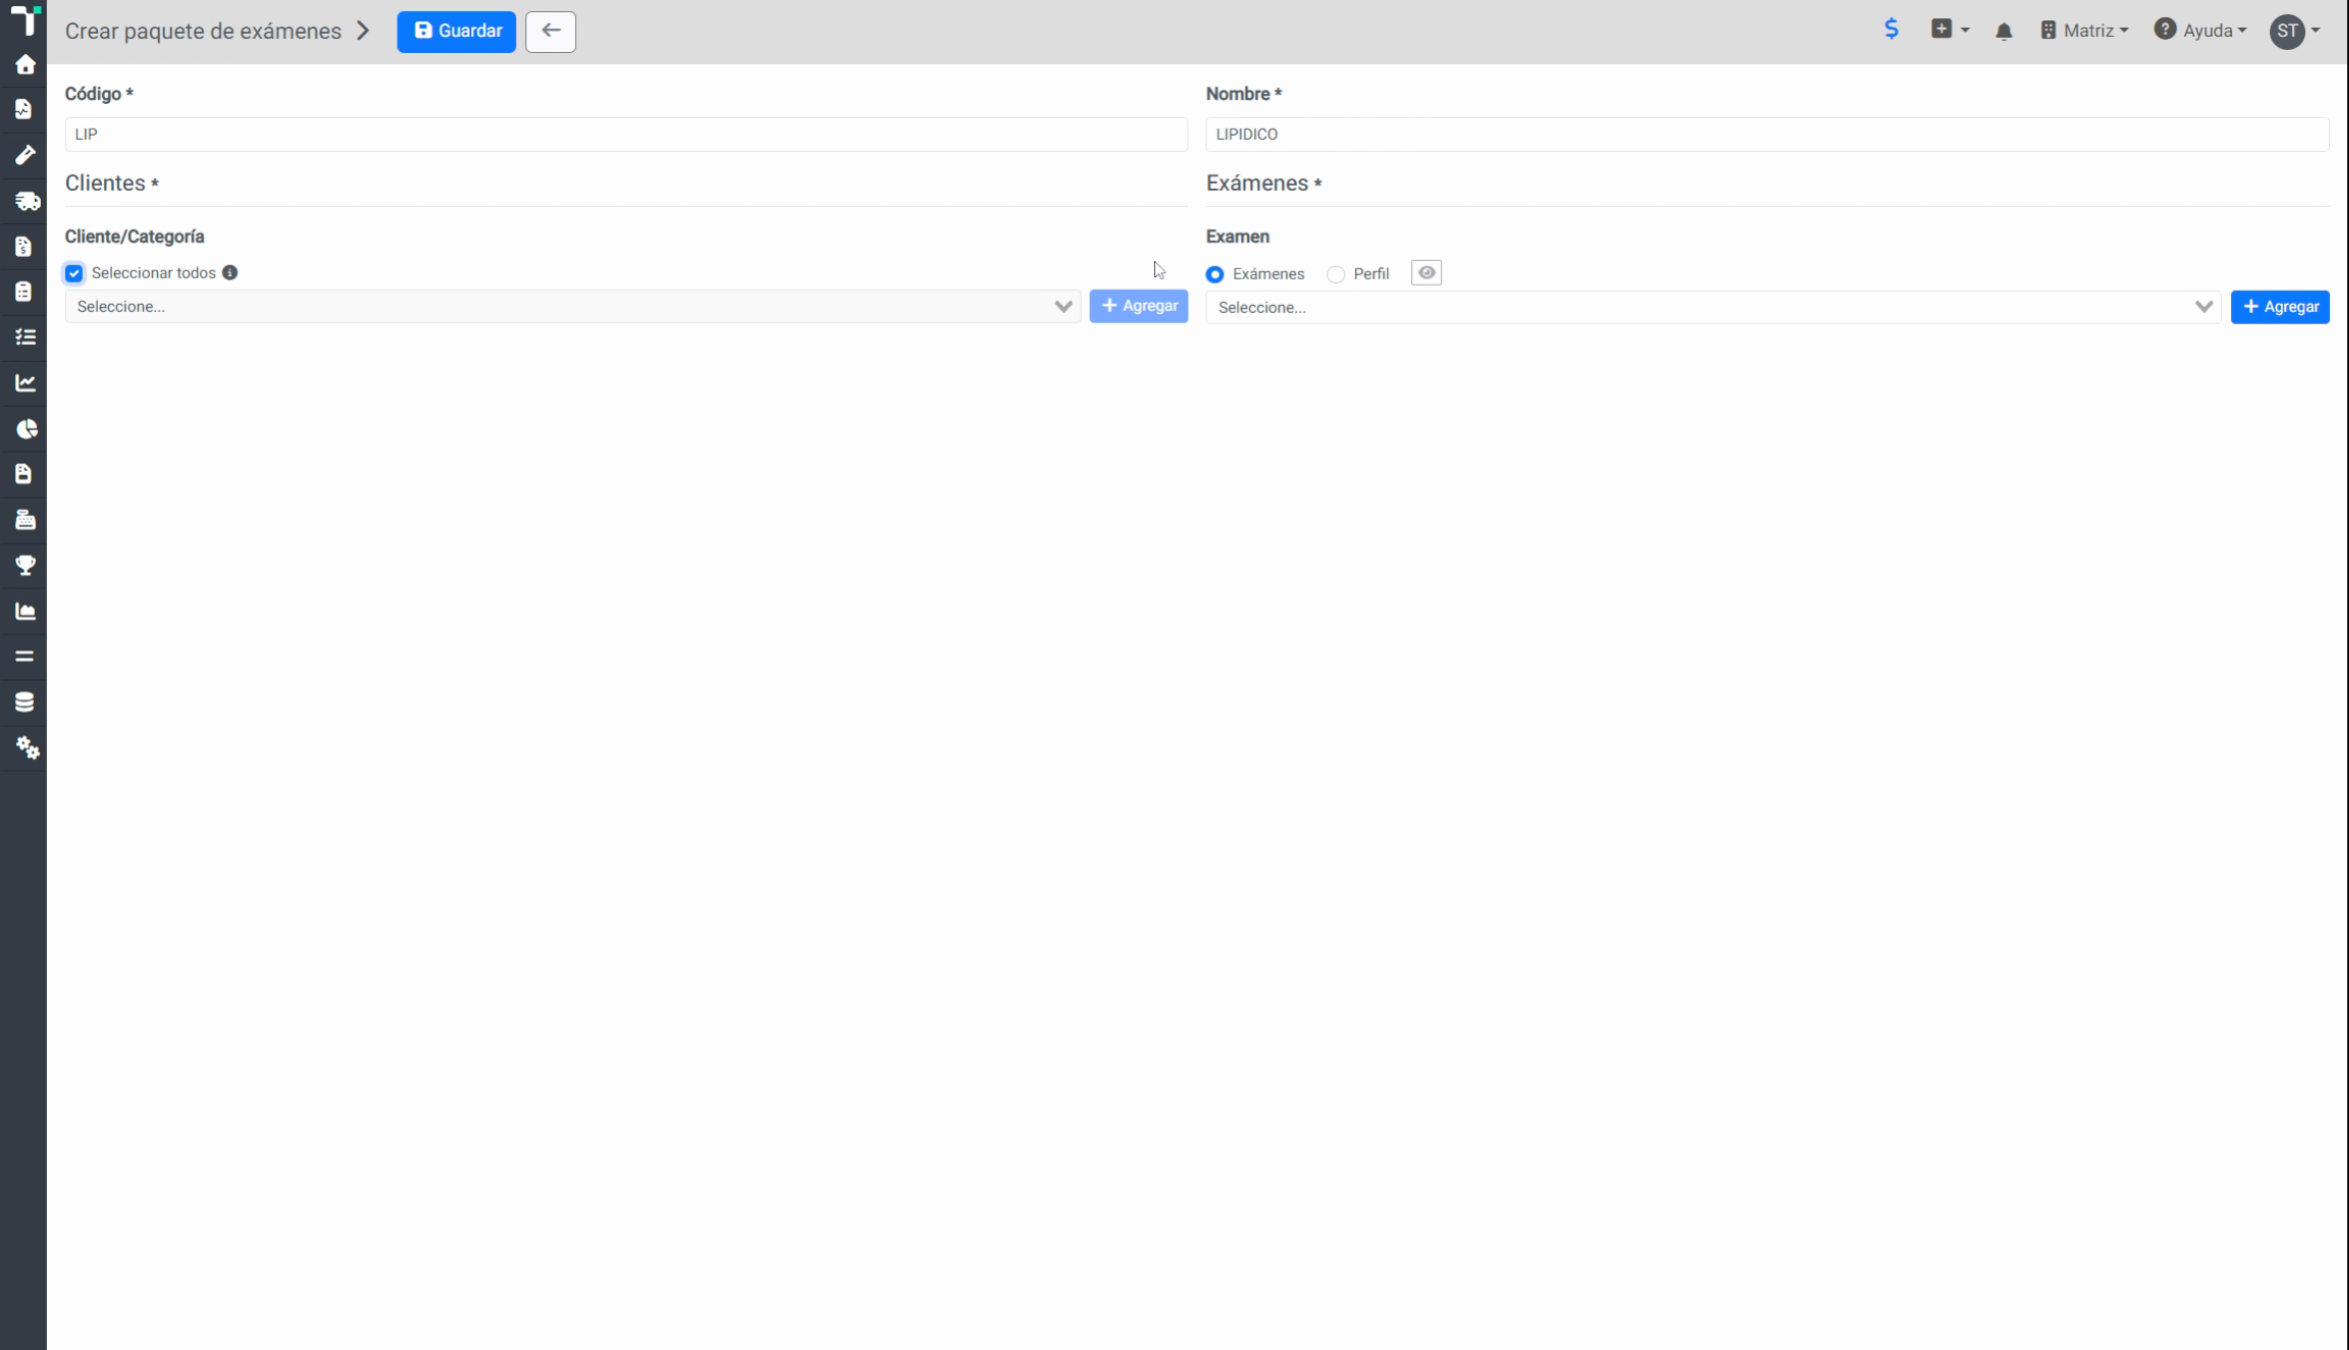2349x1350 pixels.
Task: Toggle the eye visibility button
Action: pyautogui.click(x=1426, y=273)
